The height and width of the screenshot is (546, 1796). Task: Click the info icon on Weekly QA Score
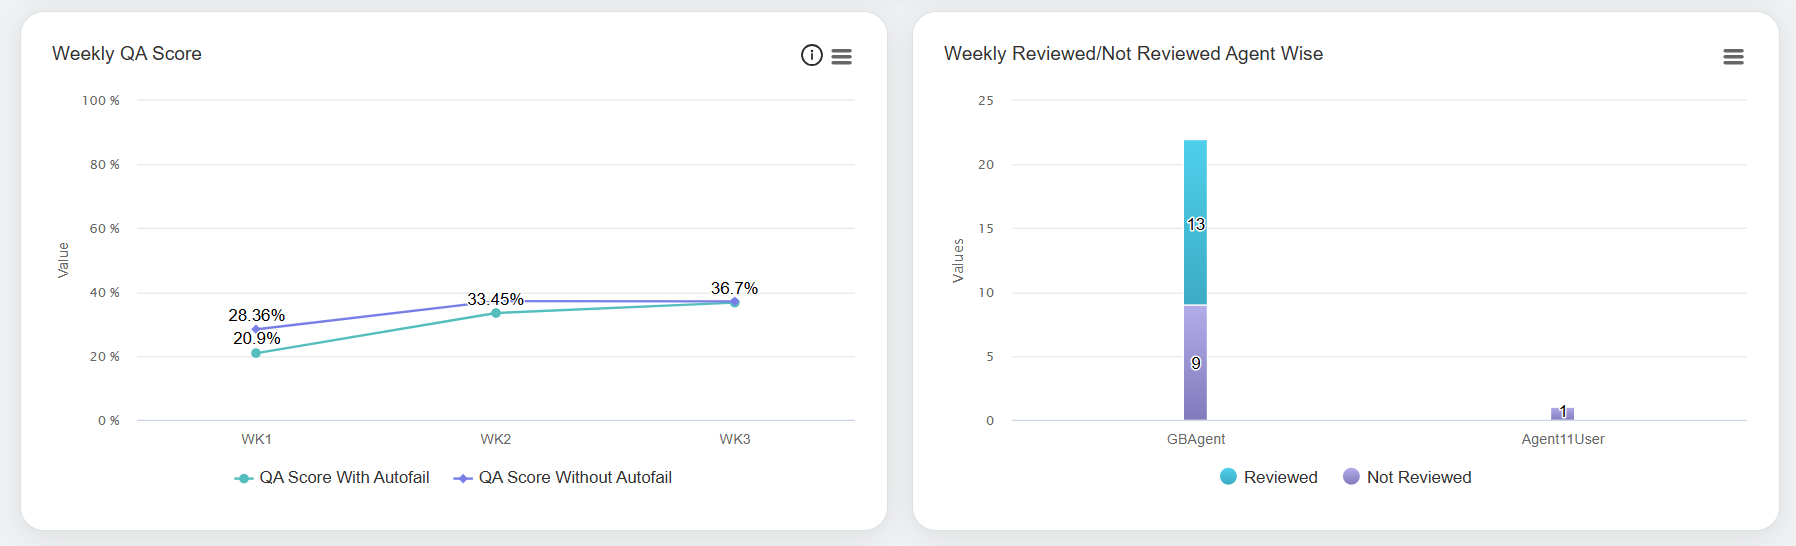click(x=812, y=56)
